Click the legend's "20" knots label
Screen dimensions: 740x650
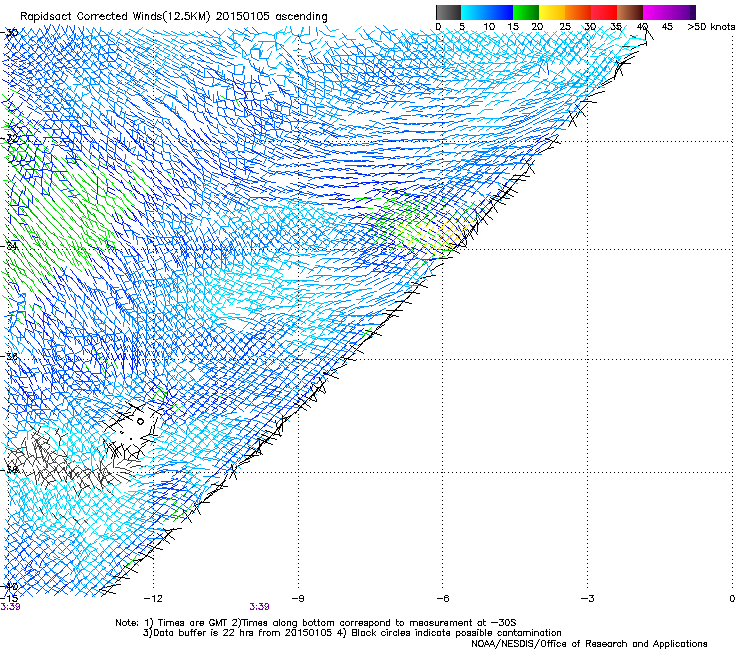pos(537,27)
